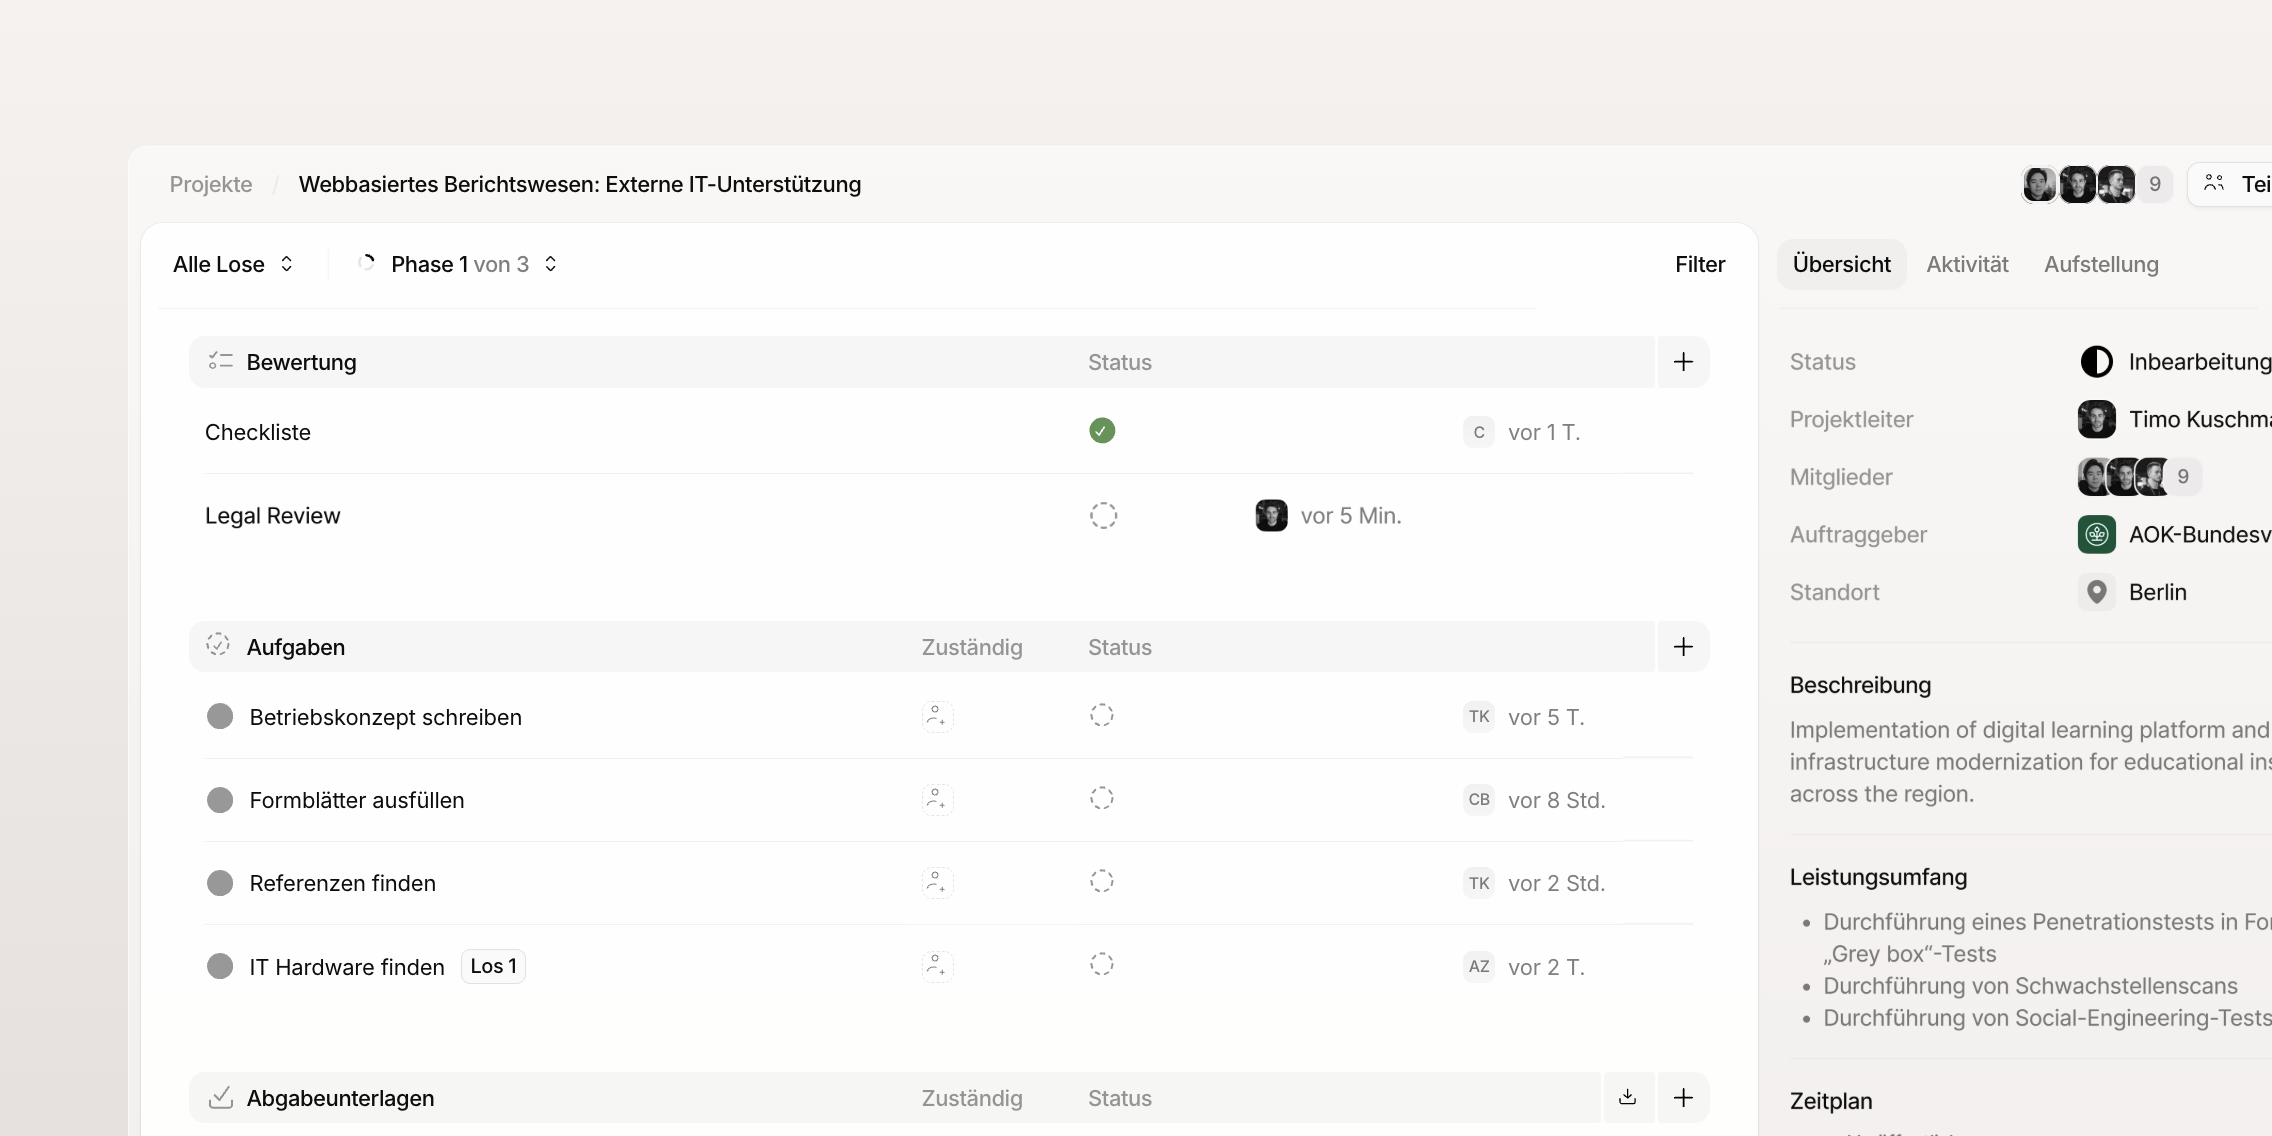The height and width of the screenshot is (1136, 2272).
Task: Switch to the Übersicht tab
Action: coord(1842,264)
